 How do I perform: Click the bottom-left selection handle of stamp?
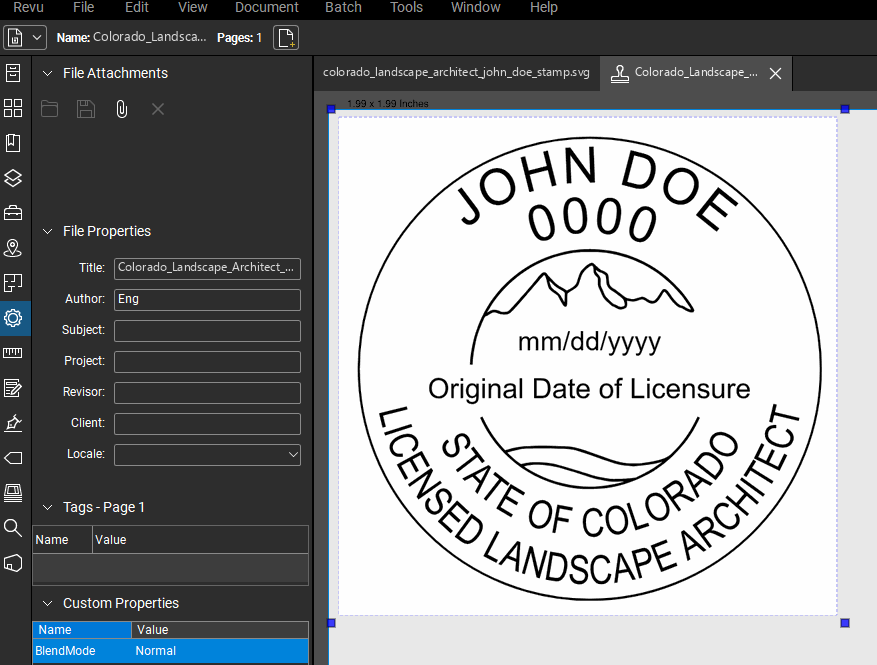(x=331, y=622)
